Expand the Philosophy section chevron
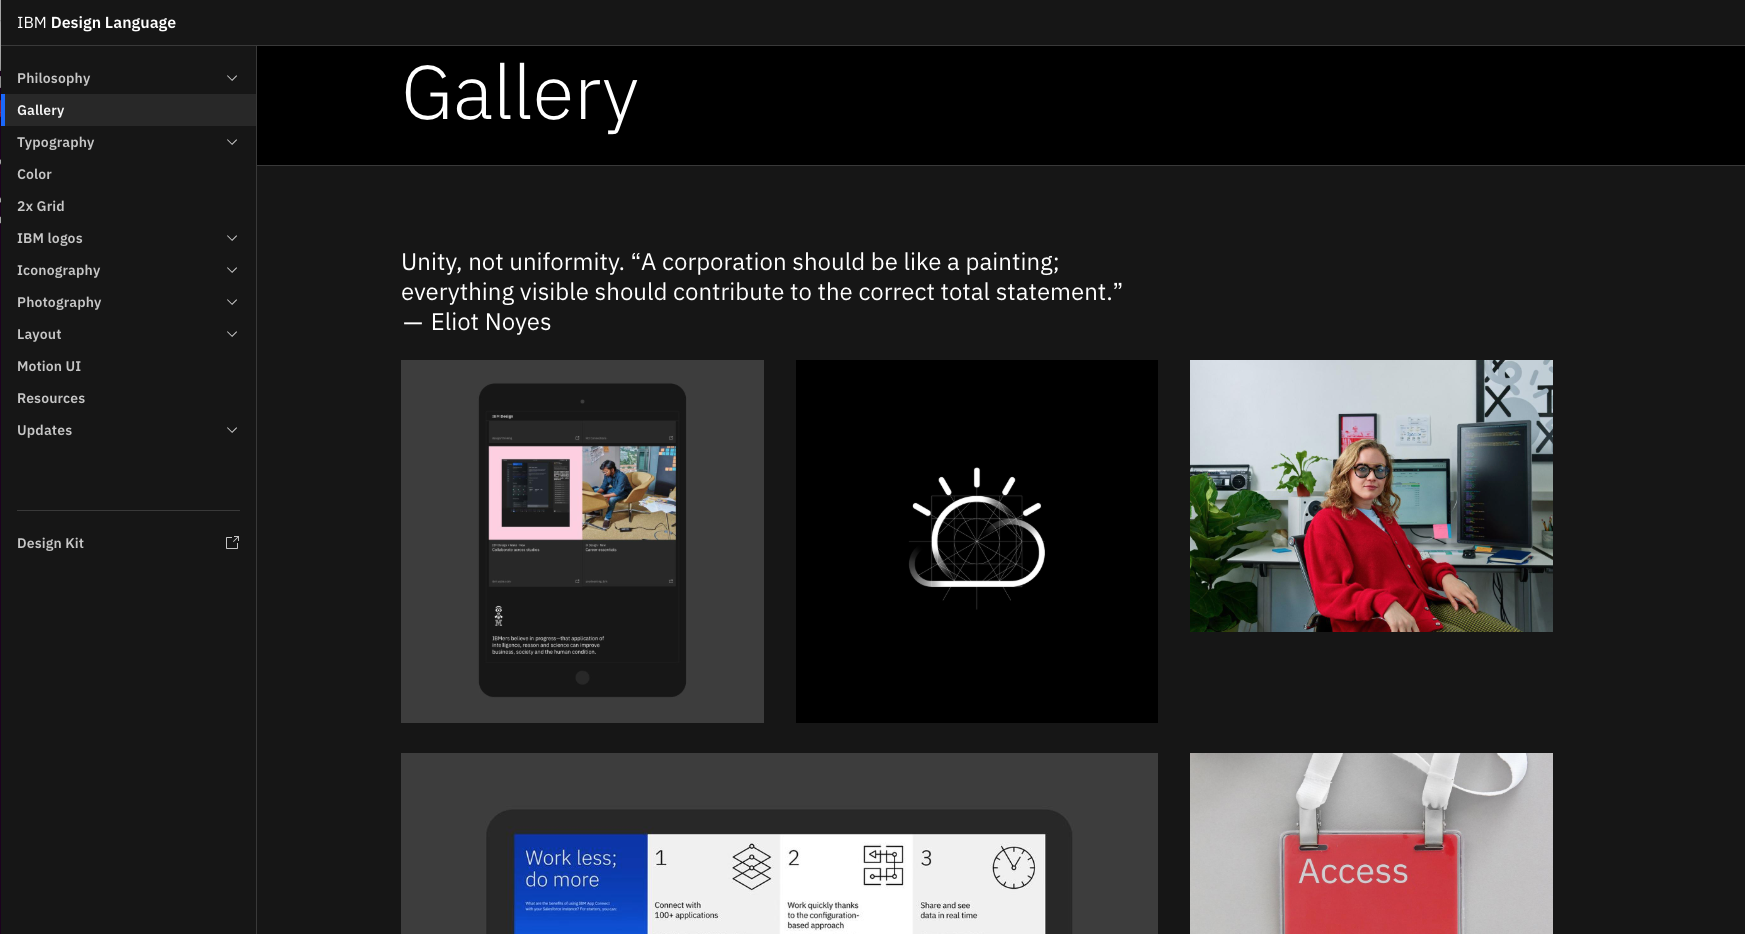Image resolution: width=1745 pixels, height=934 pixels. (x=232, y=78)
